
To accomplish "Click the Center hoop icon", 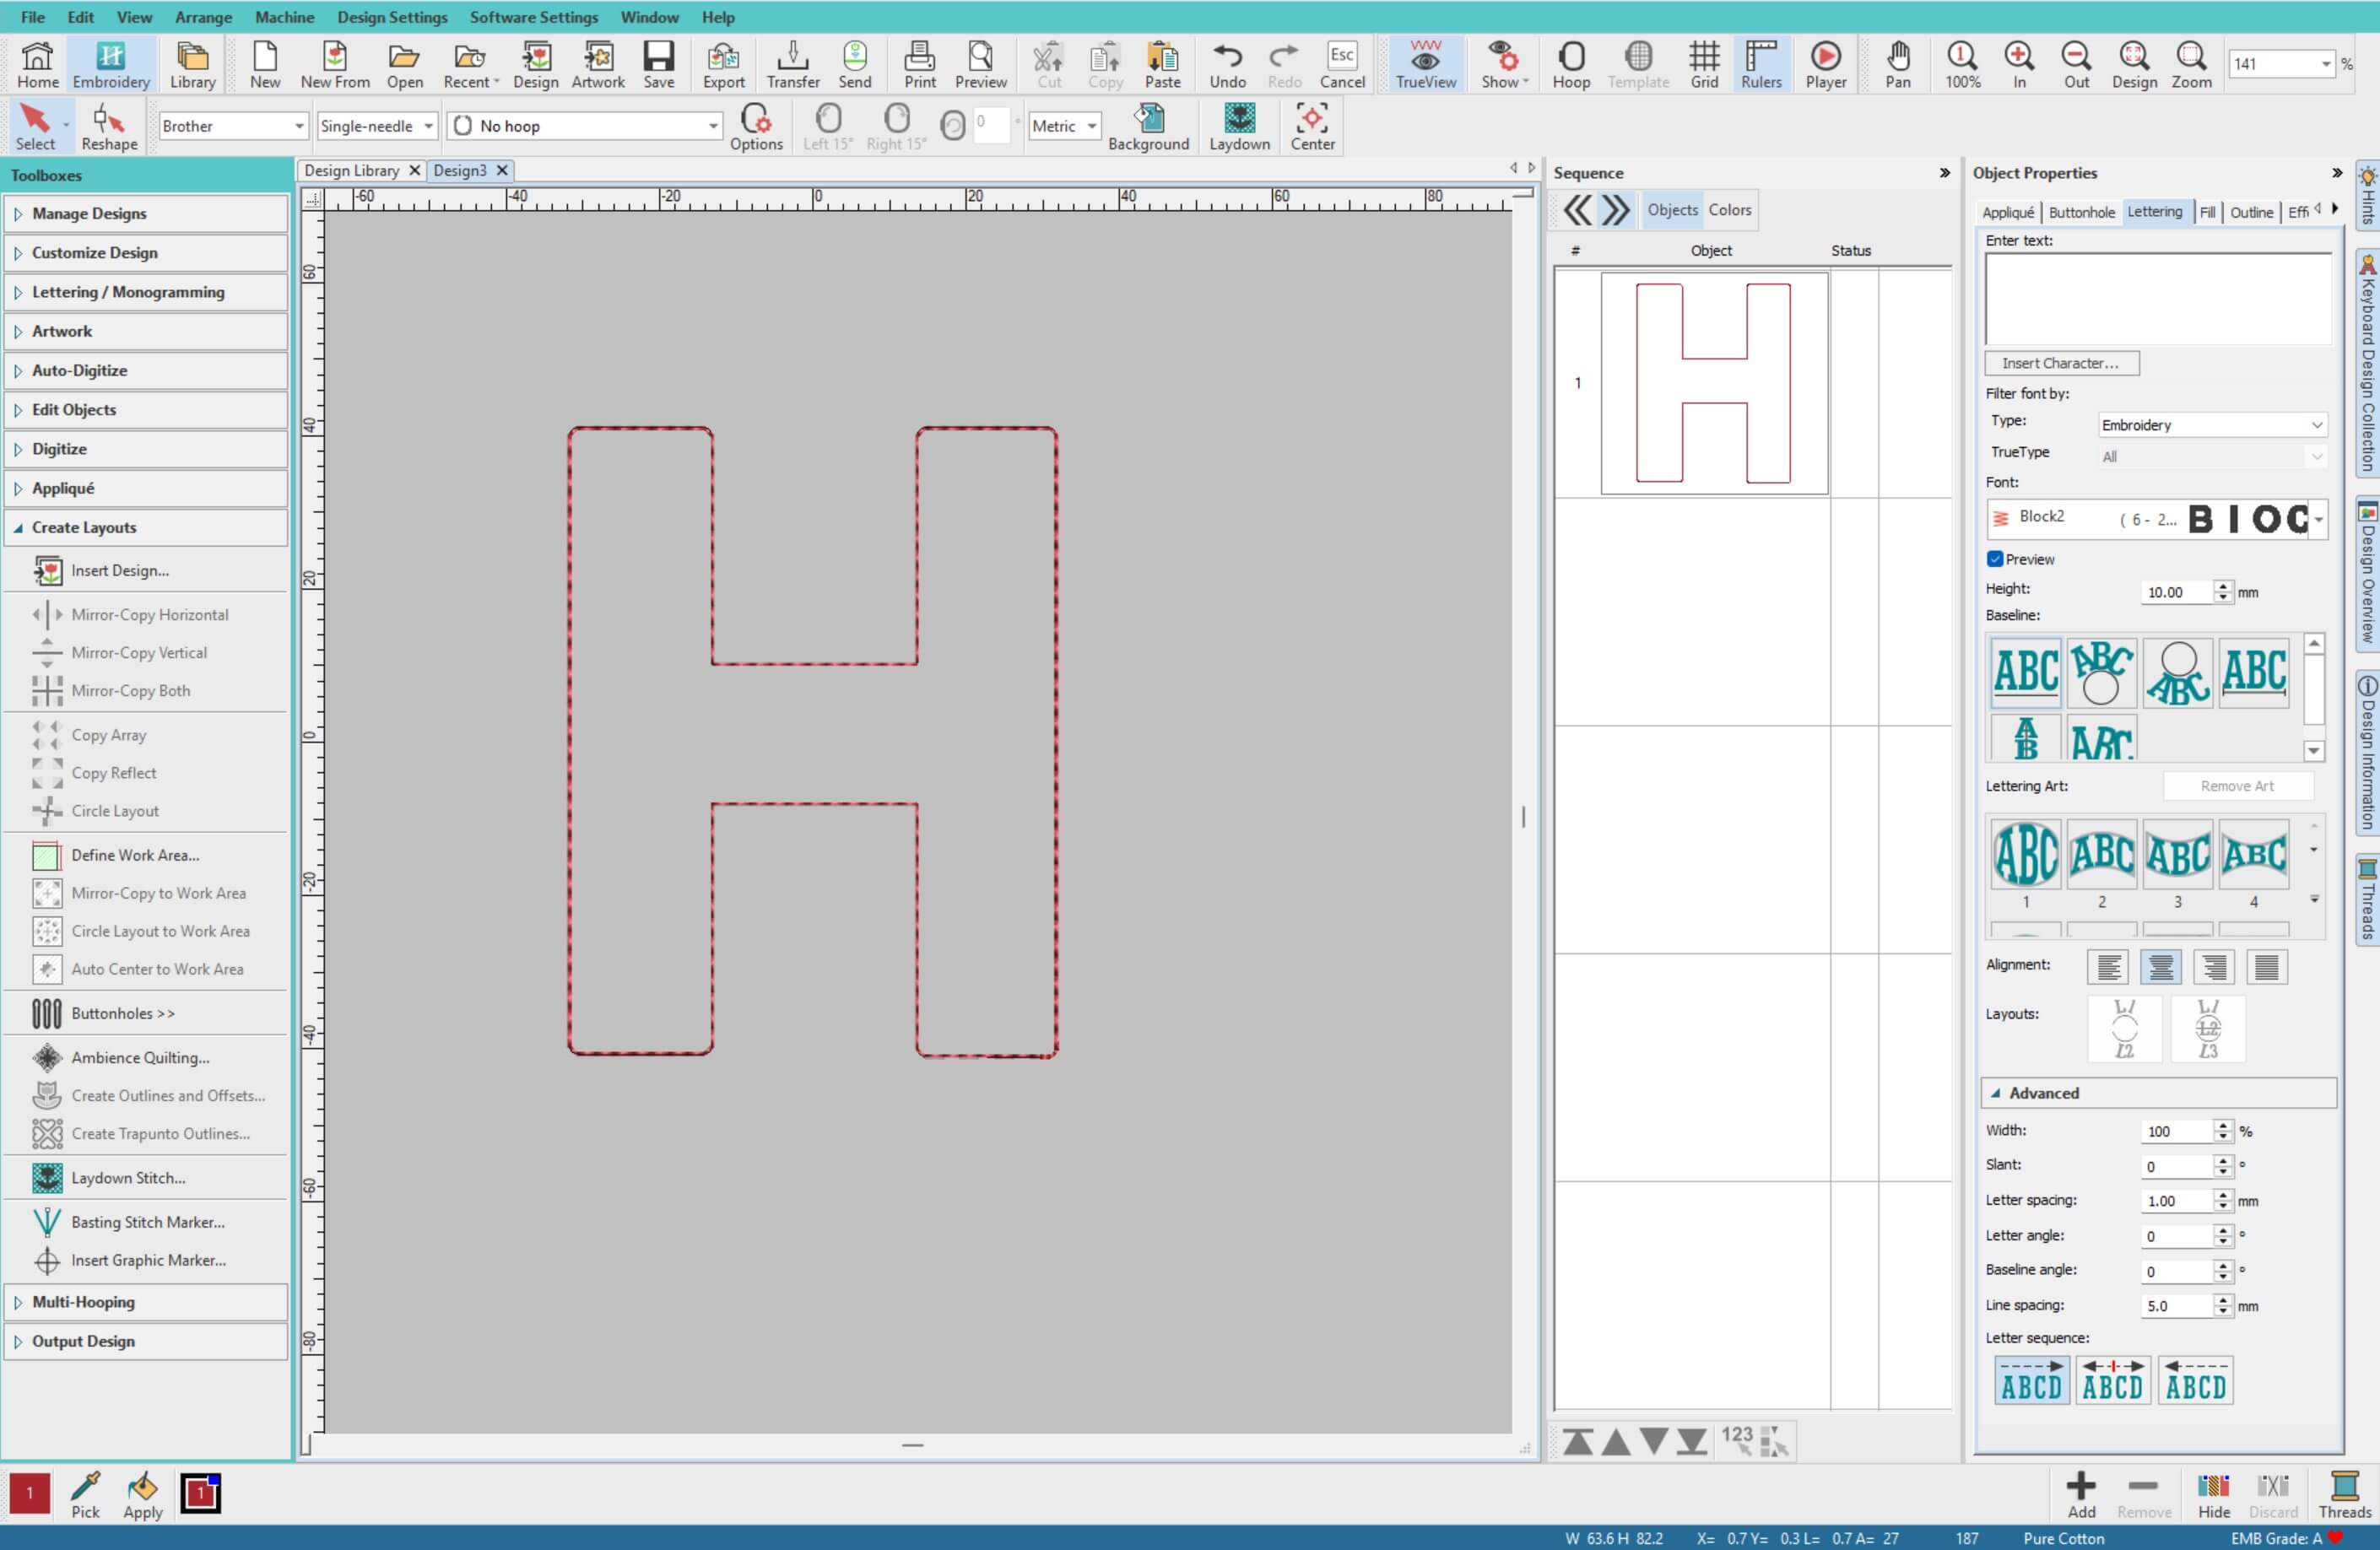I will [x=1312, y=127].
